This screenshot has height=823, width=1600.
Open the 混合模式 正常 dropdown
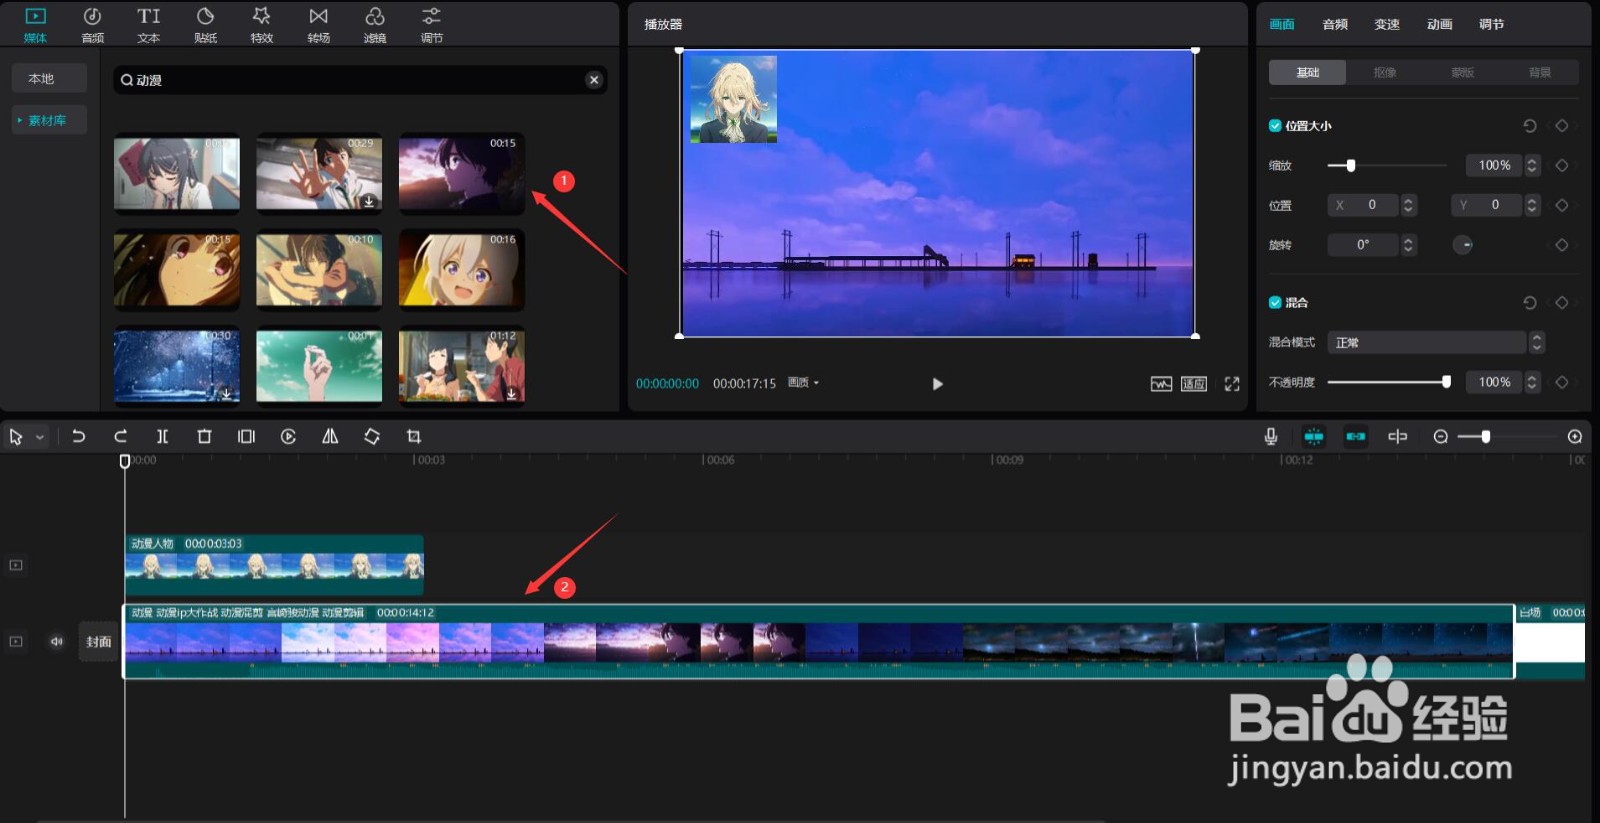(1436, 342)
